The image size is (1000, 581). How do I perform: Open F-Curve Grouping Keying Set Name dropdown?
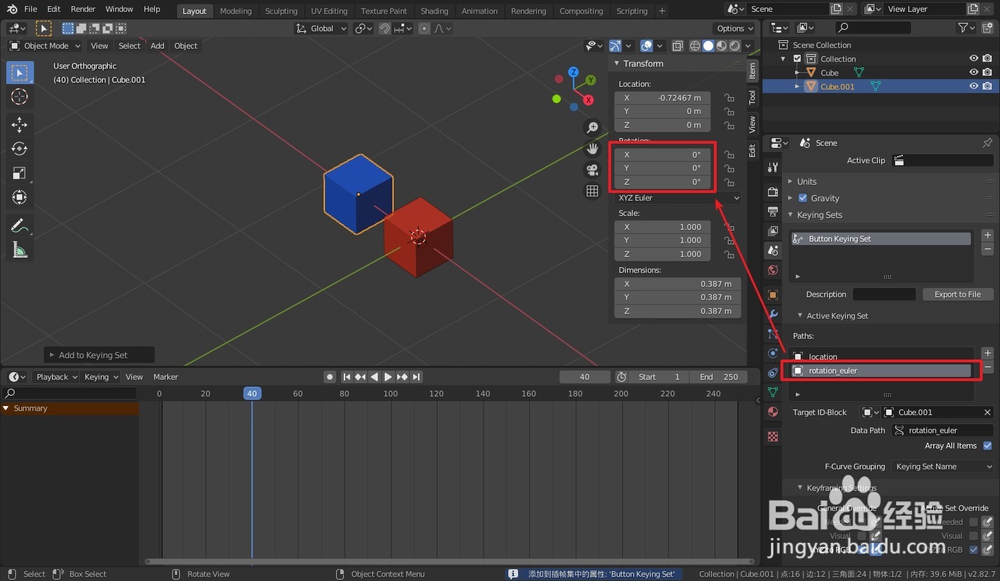click(943, 467)
